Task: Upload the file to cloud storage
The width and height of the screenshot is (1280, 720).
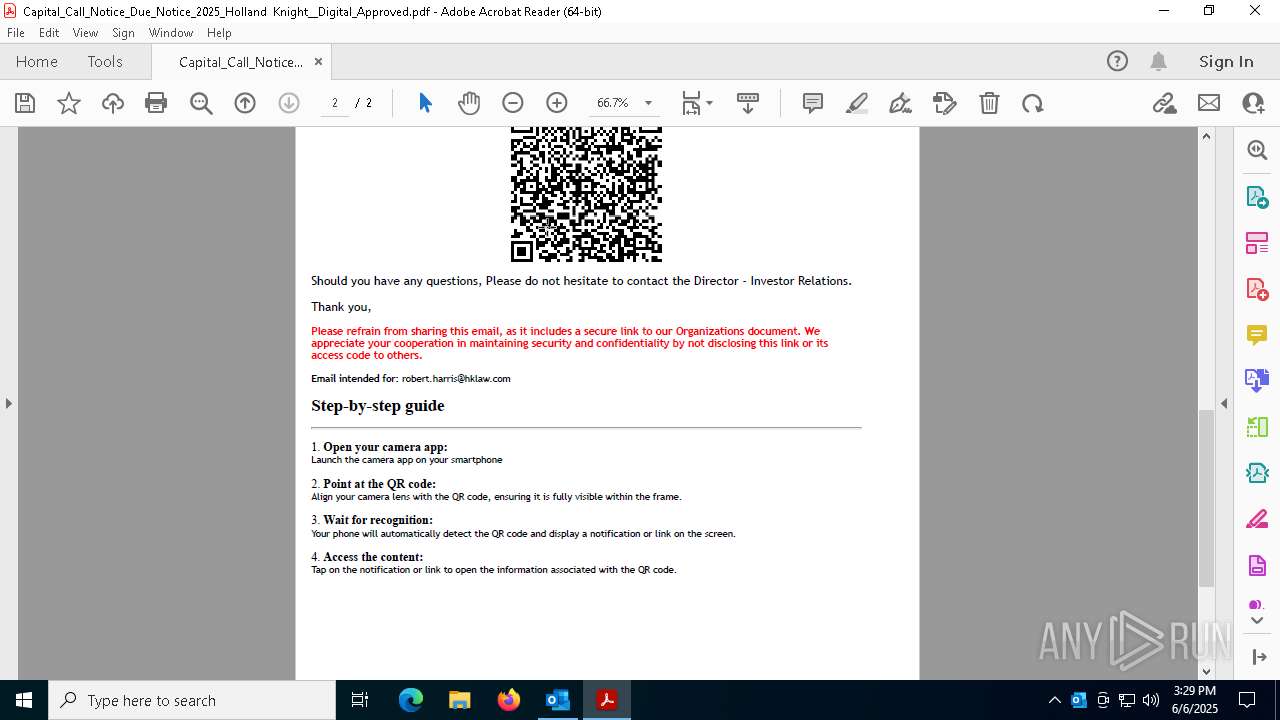Action: coord(112,103)
